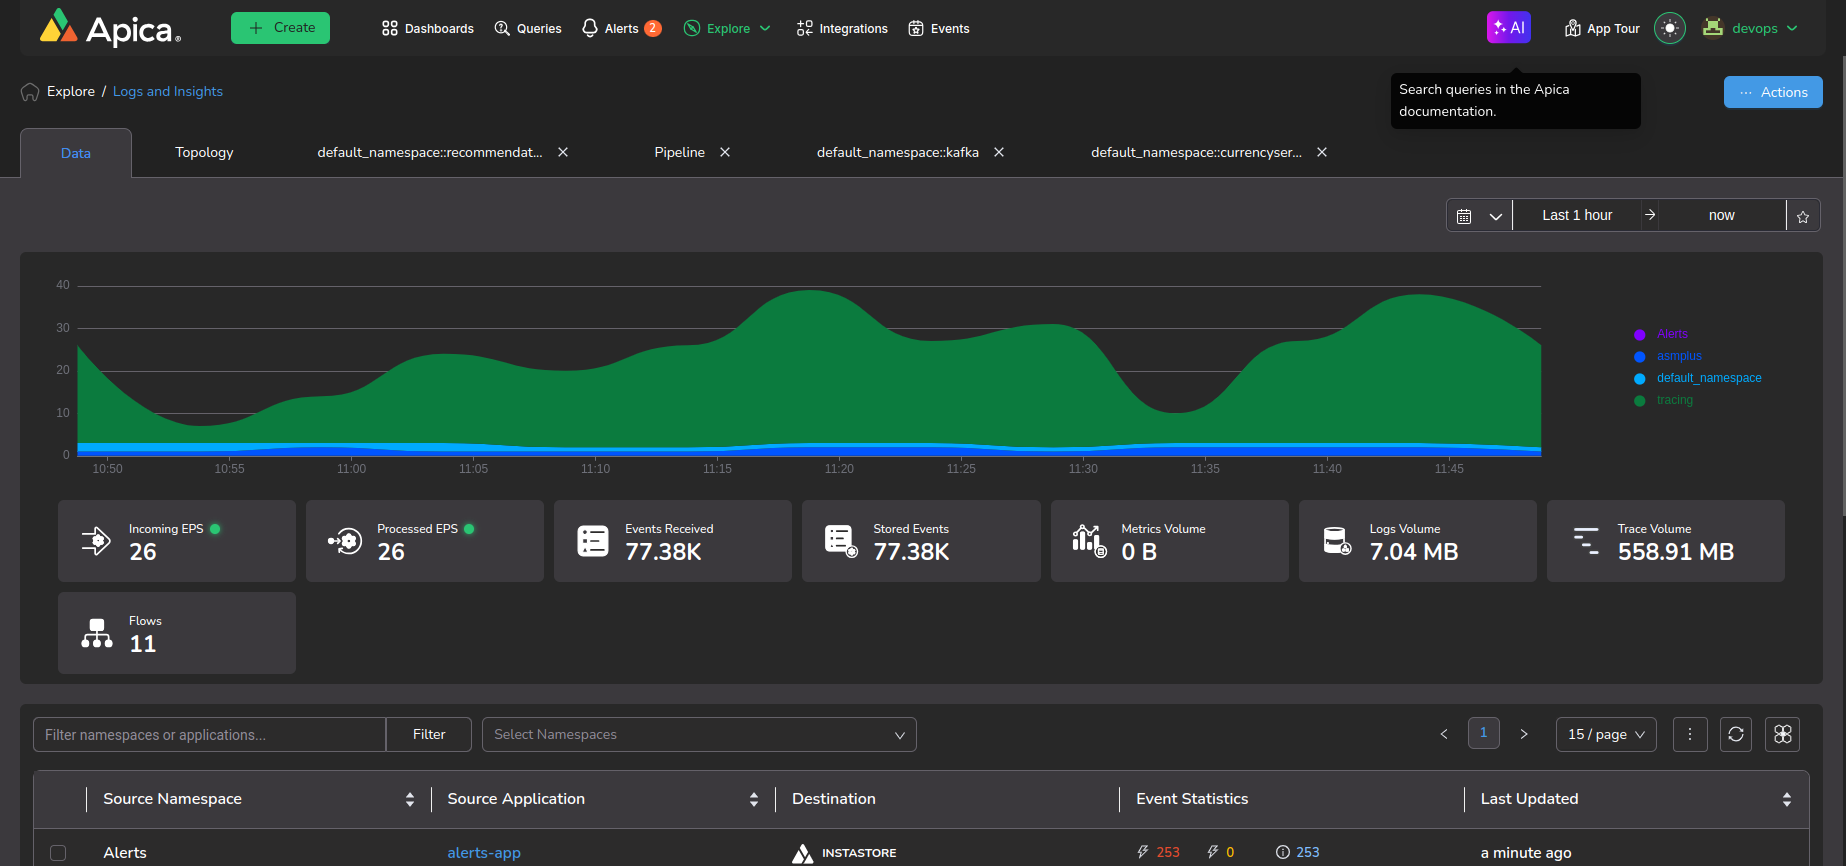This screenshot has height=866, width=1846.
Task: Click the AI assistant icon
Action: pos(1508,28)
